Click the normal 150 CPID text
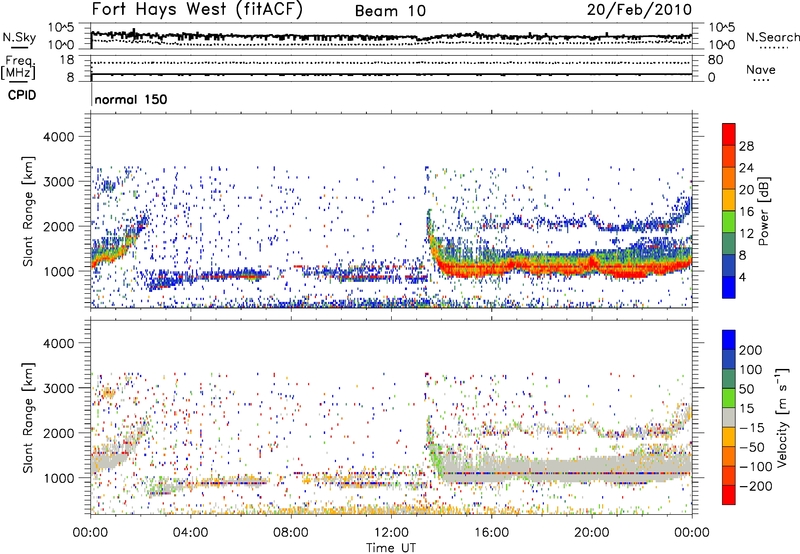 131,99
